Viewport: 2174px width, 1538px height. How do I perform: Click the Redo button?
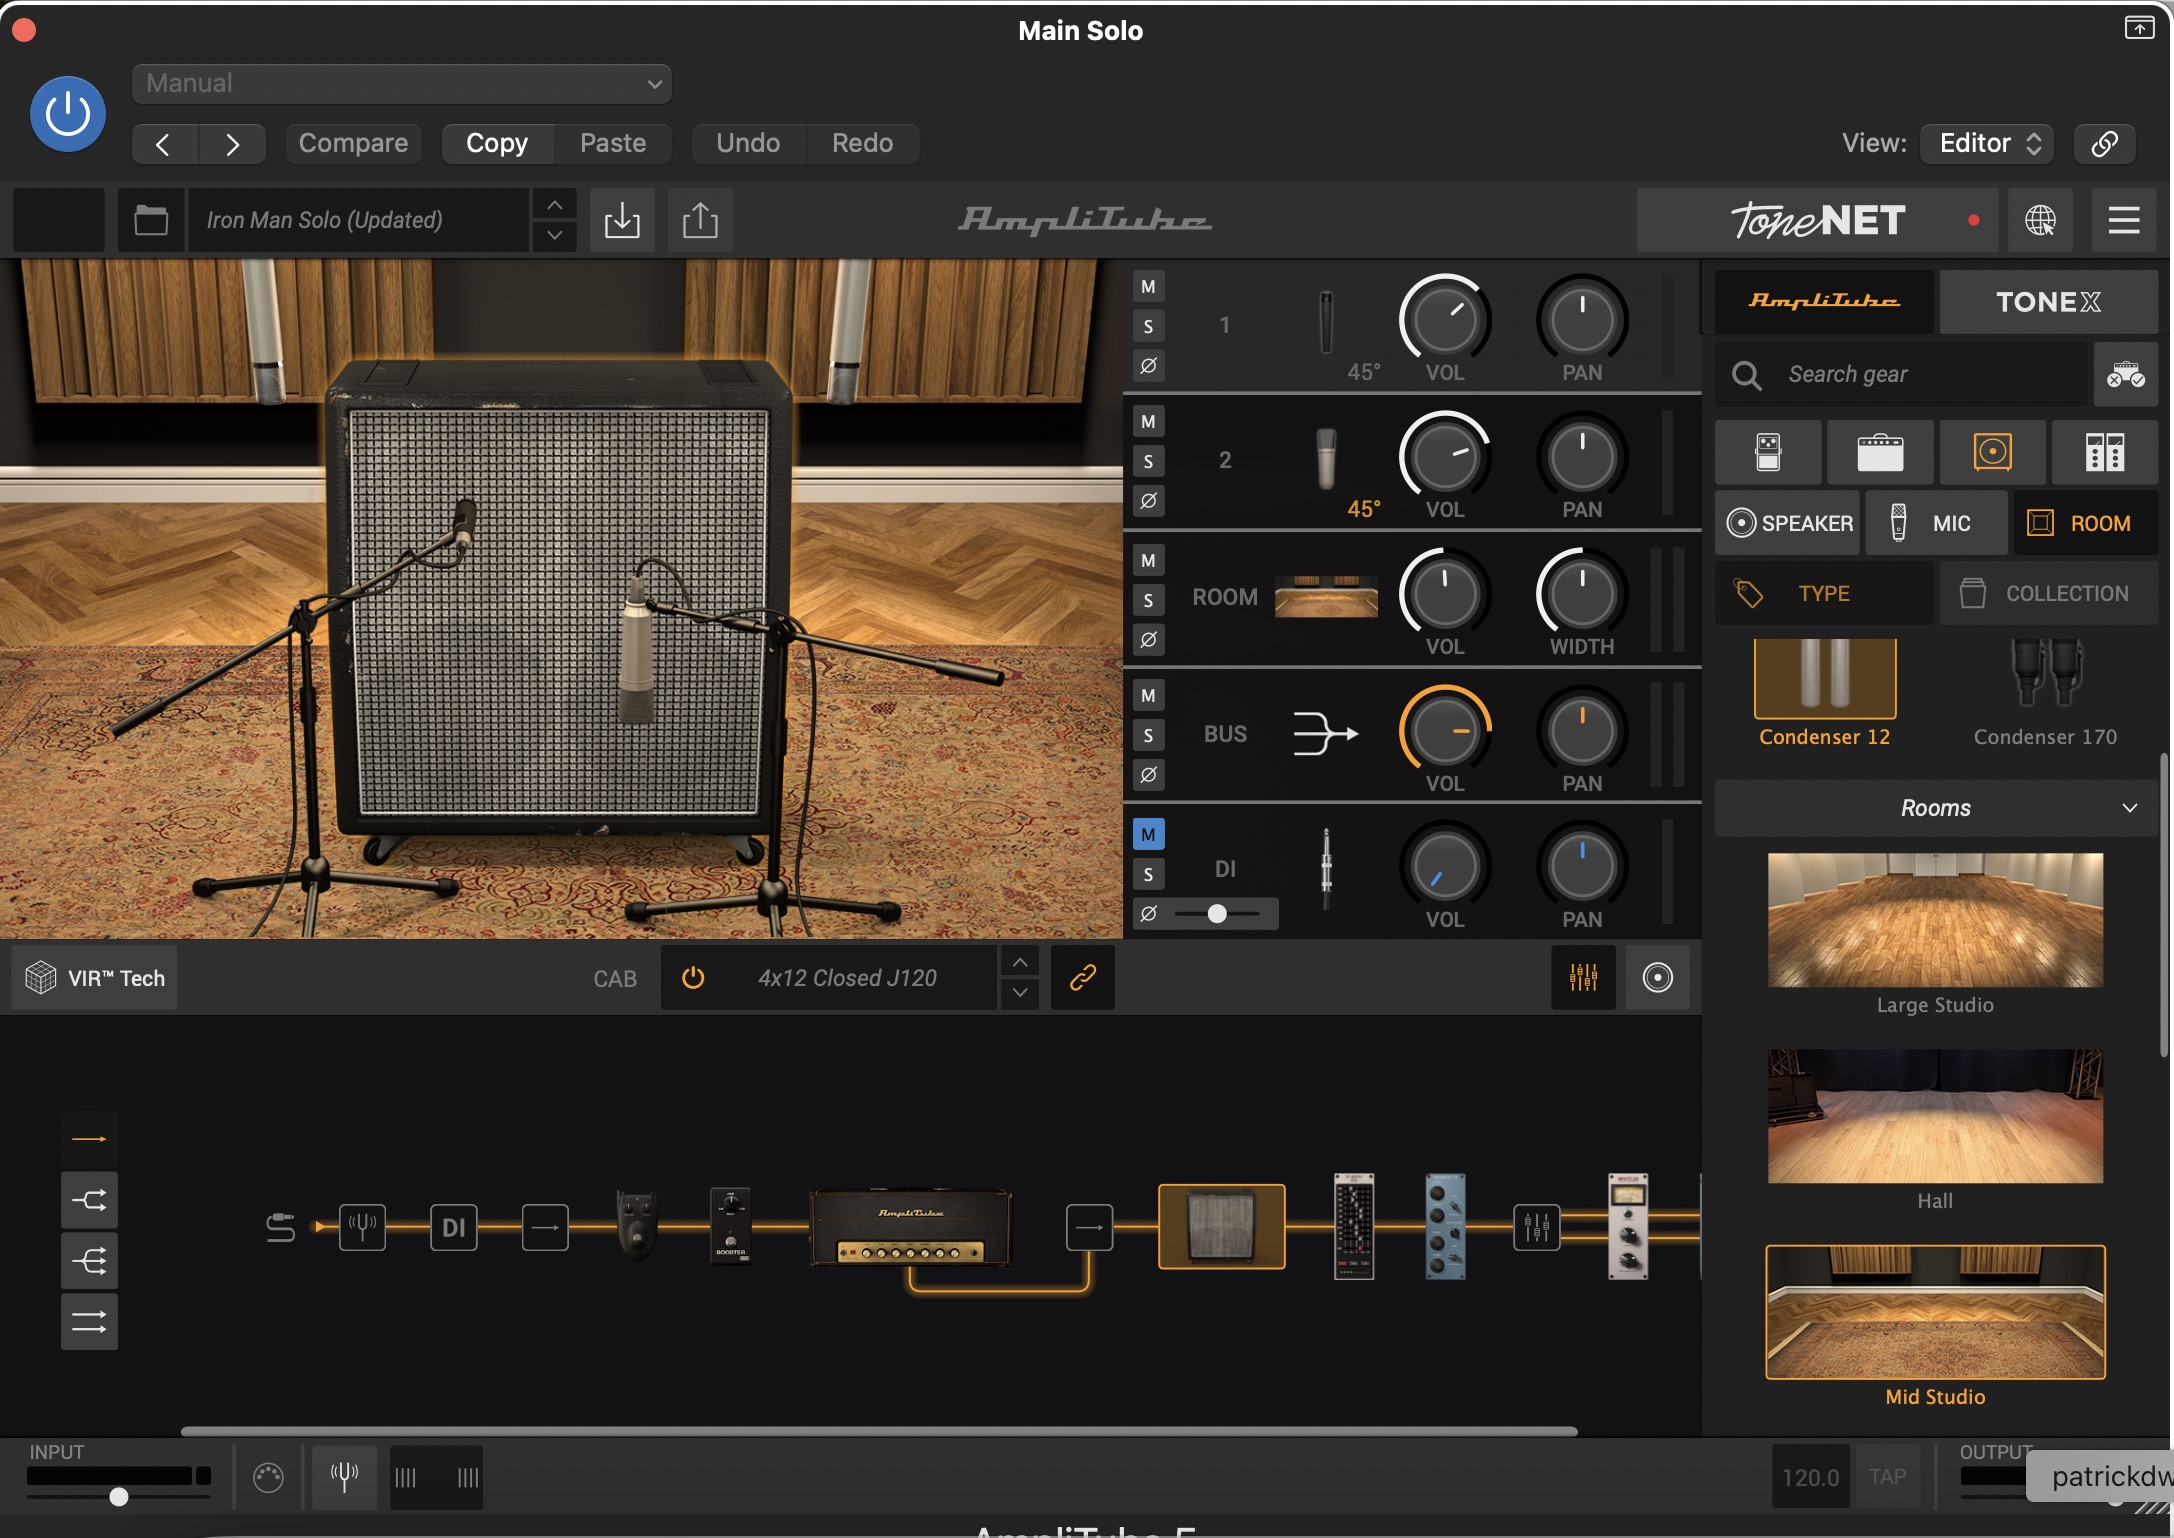(x=862, y=143)
